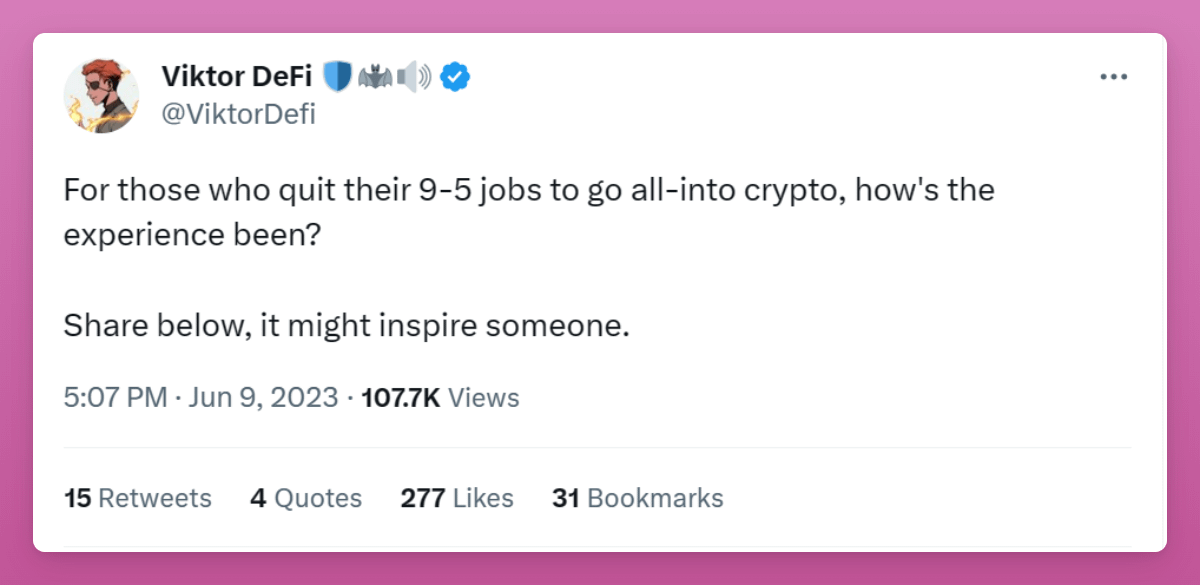Click the speaker emoji beside the name
The width and height of the screenshot is (1200, 585).
pyautogui.click(x=412, y=77)
